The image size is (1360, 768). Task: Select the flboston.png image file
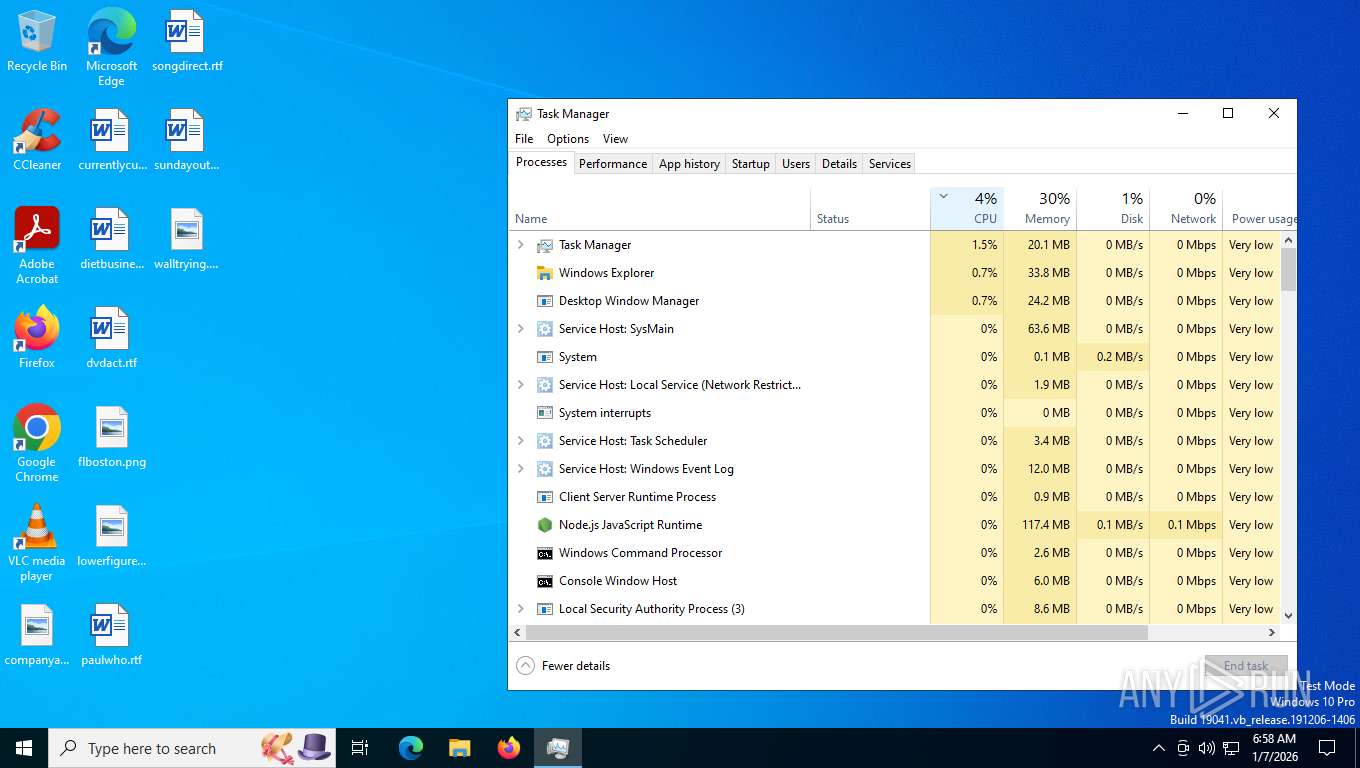[x=112, y=438]
